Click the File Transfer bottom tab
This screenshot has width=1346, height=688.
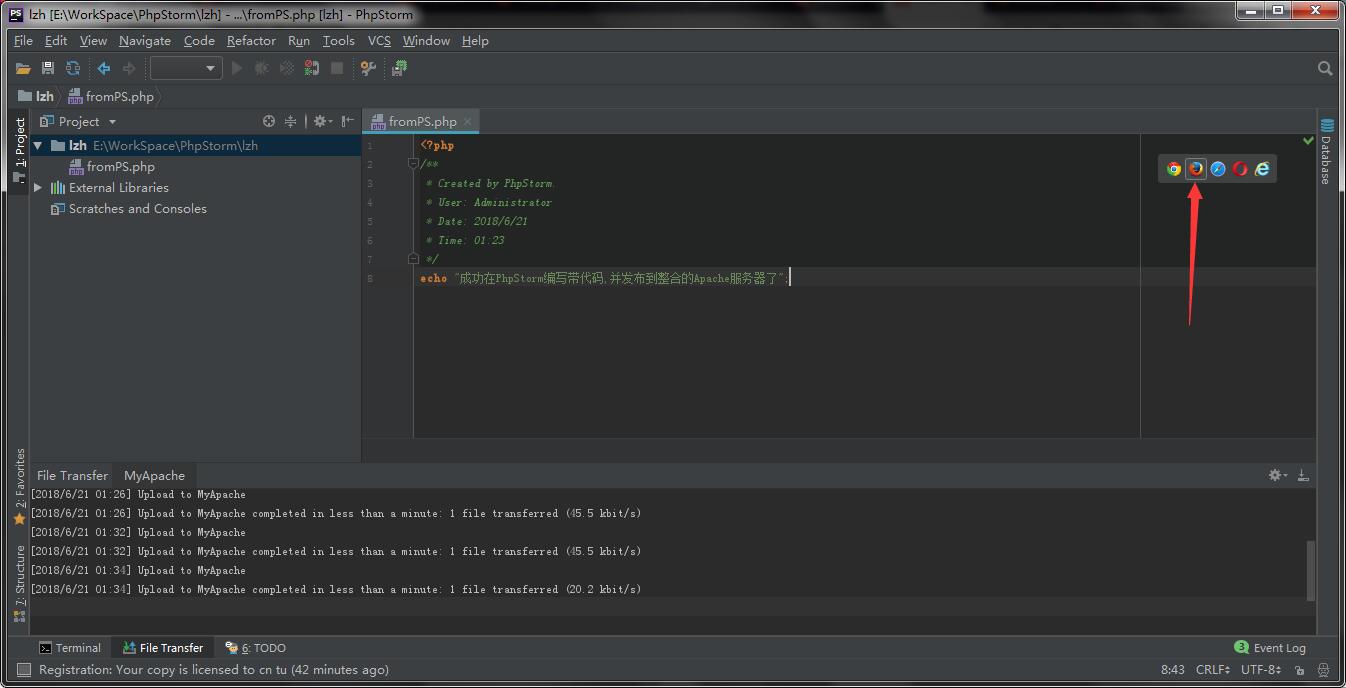pyautogui.click(x=163, y=647)
